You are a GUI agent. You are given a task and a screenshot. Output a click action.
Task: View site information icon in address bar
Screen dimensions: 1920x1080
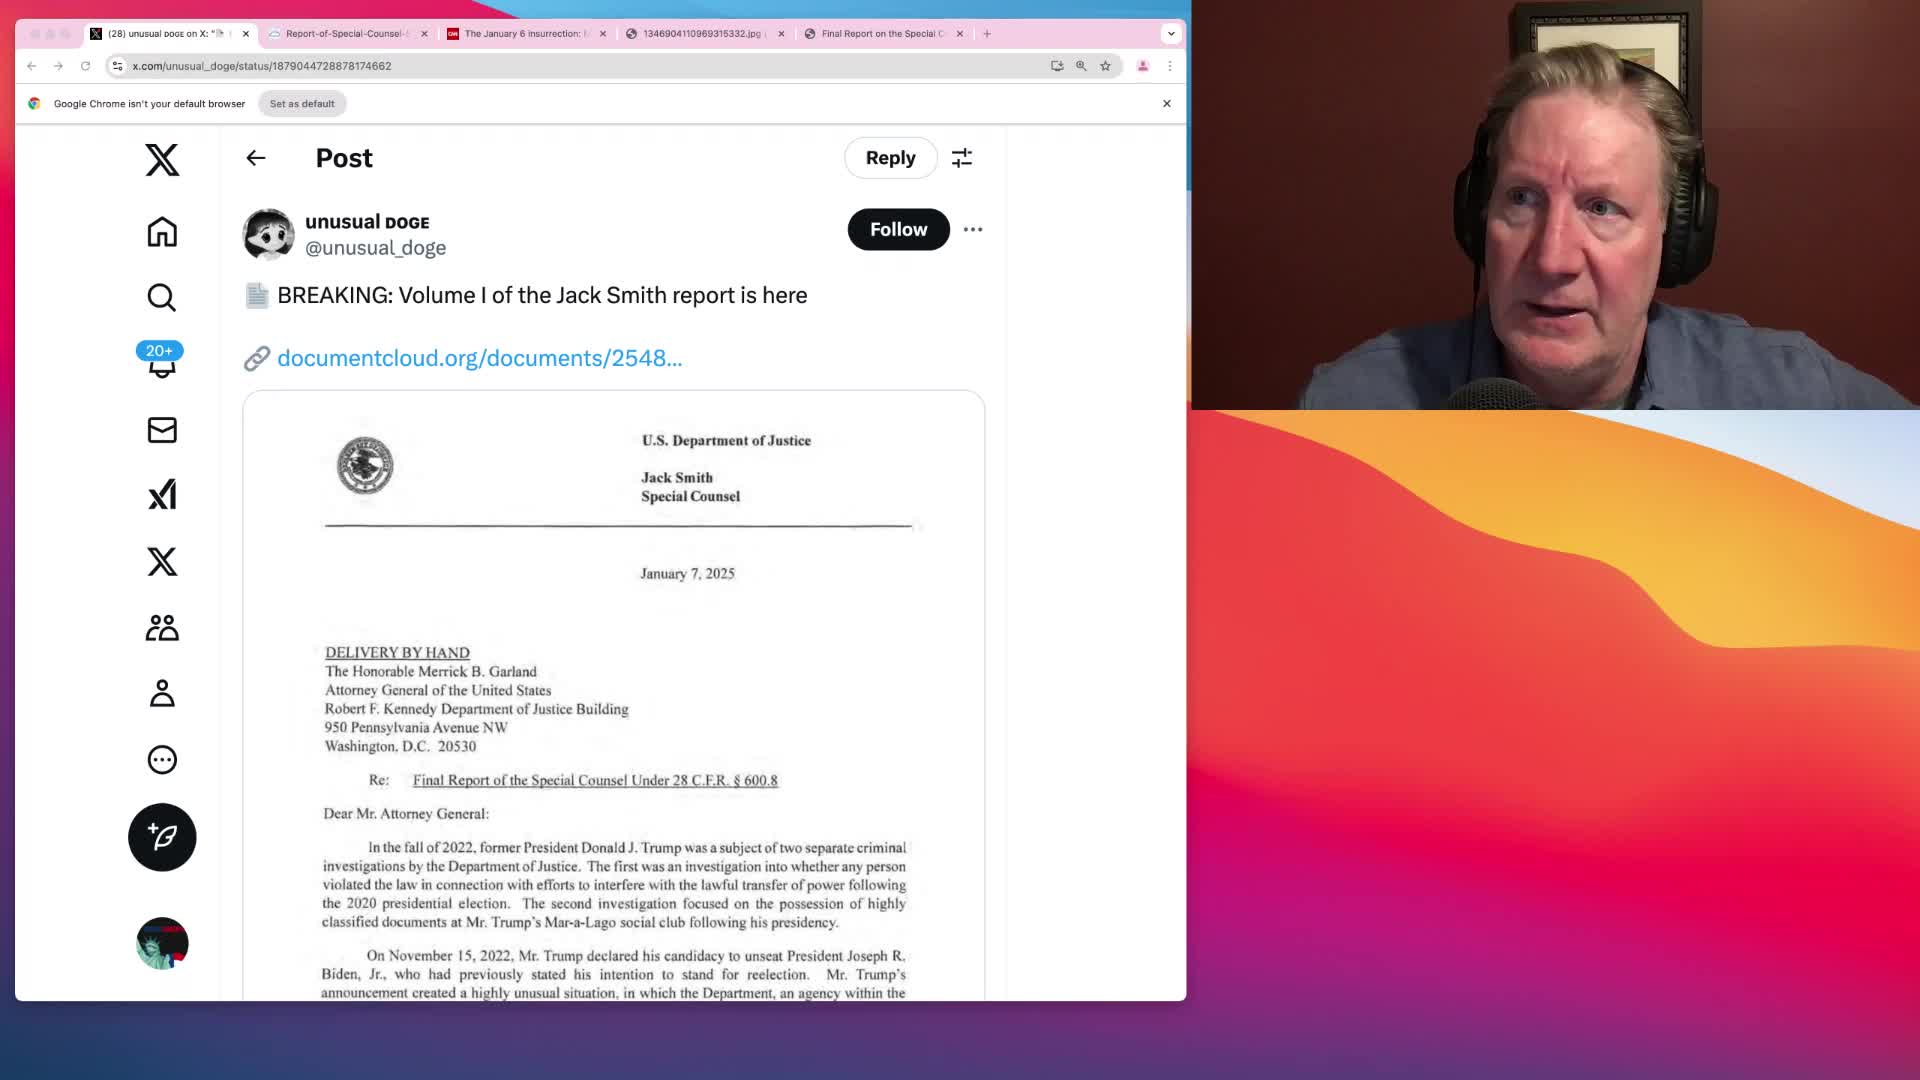coord(117,66)
